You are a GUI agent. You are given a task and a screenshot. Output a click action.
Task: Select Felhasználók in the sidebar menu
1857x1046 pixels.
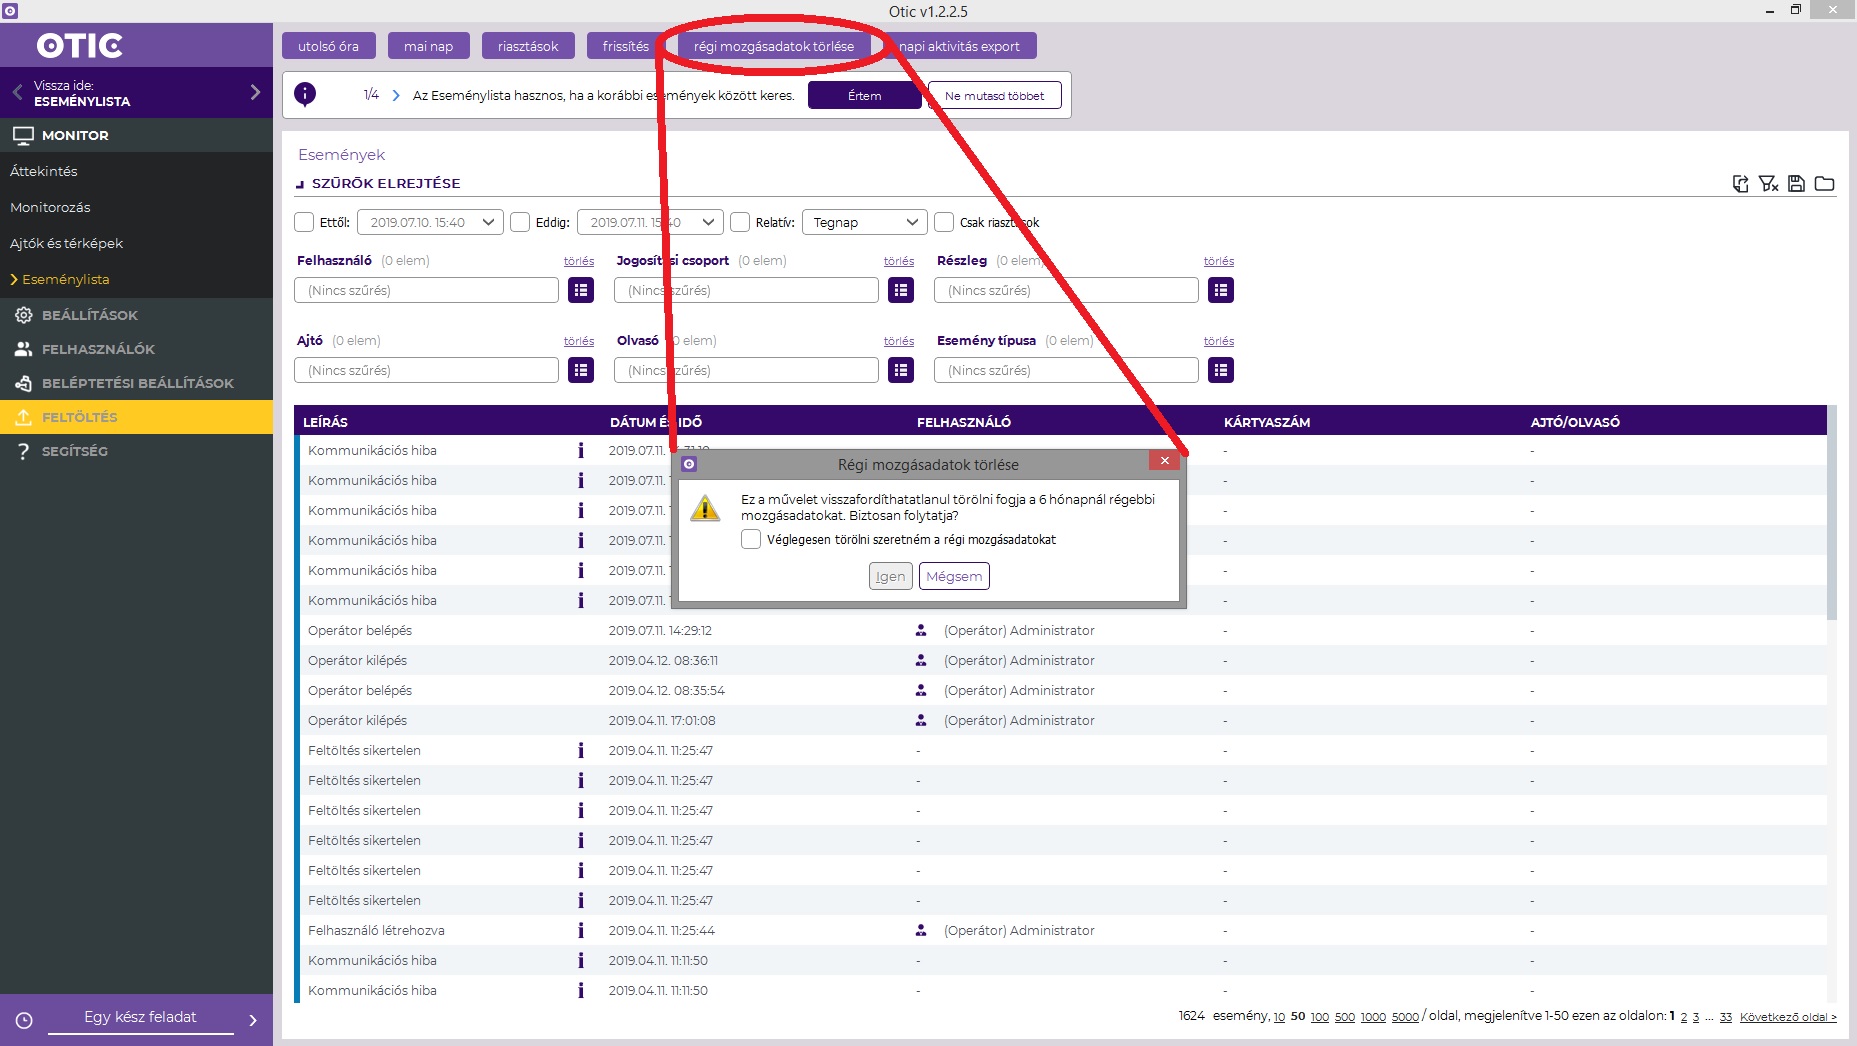(x=98, y=349)
